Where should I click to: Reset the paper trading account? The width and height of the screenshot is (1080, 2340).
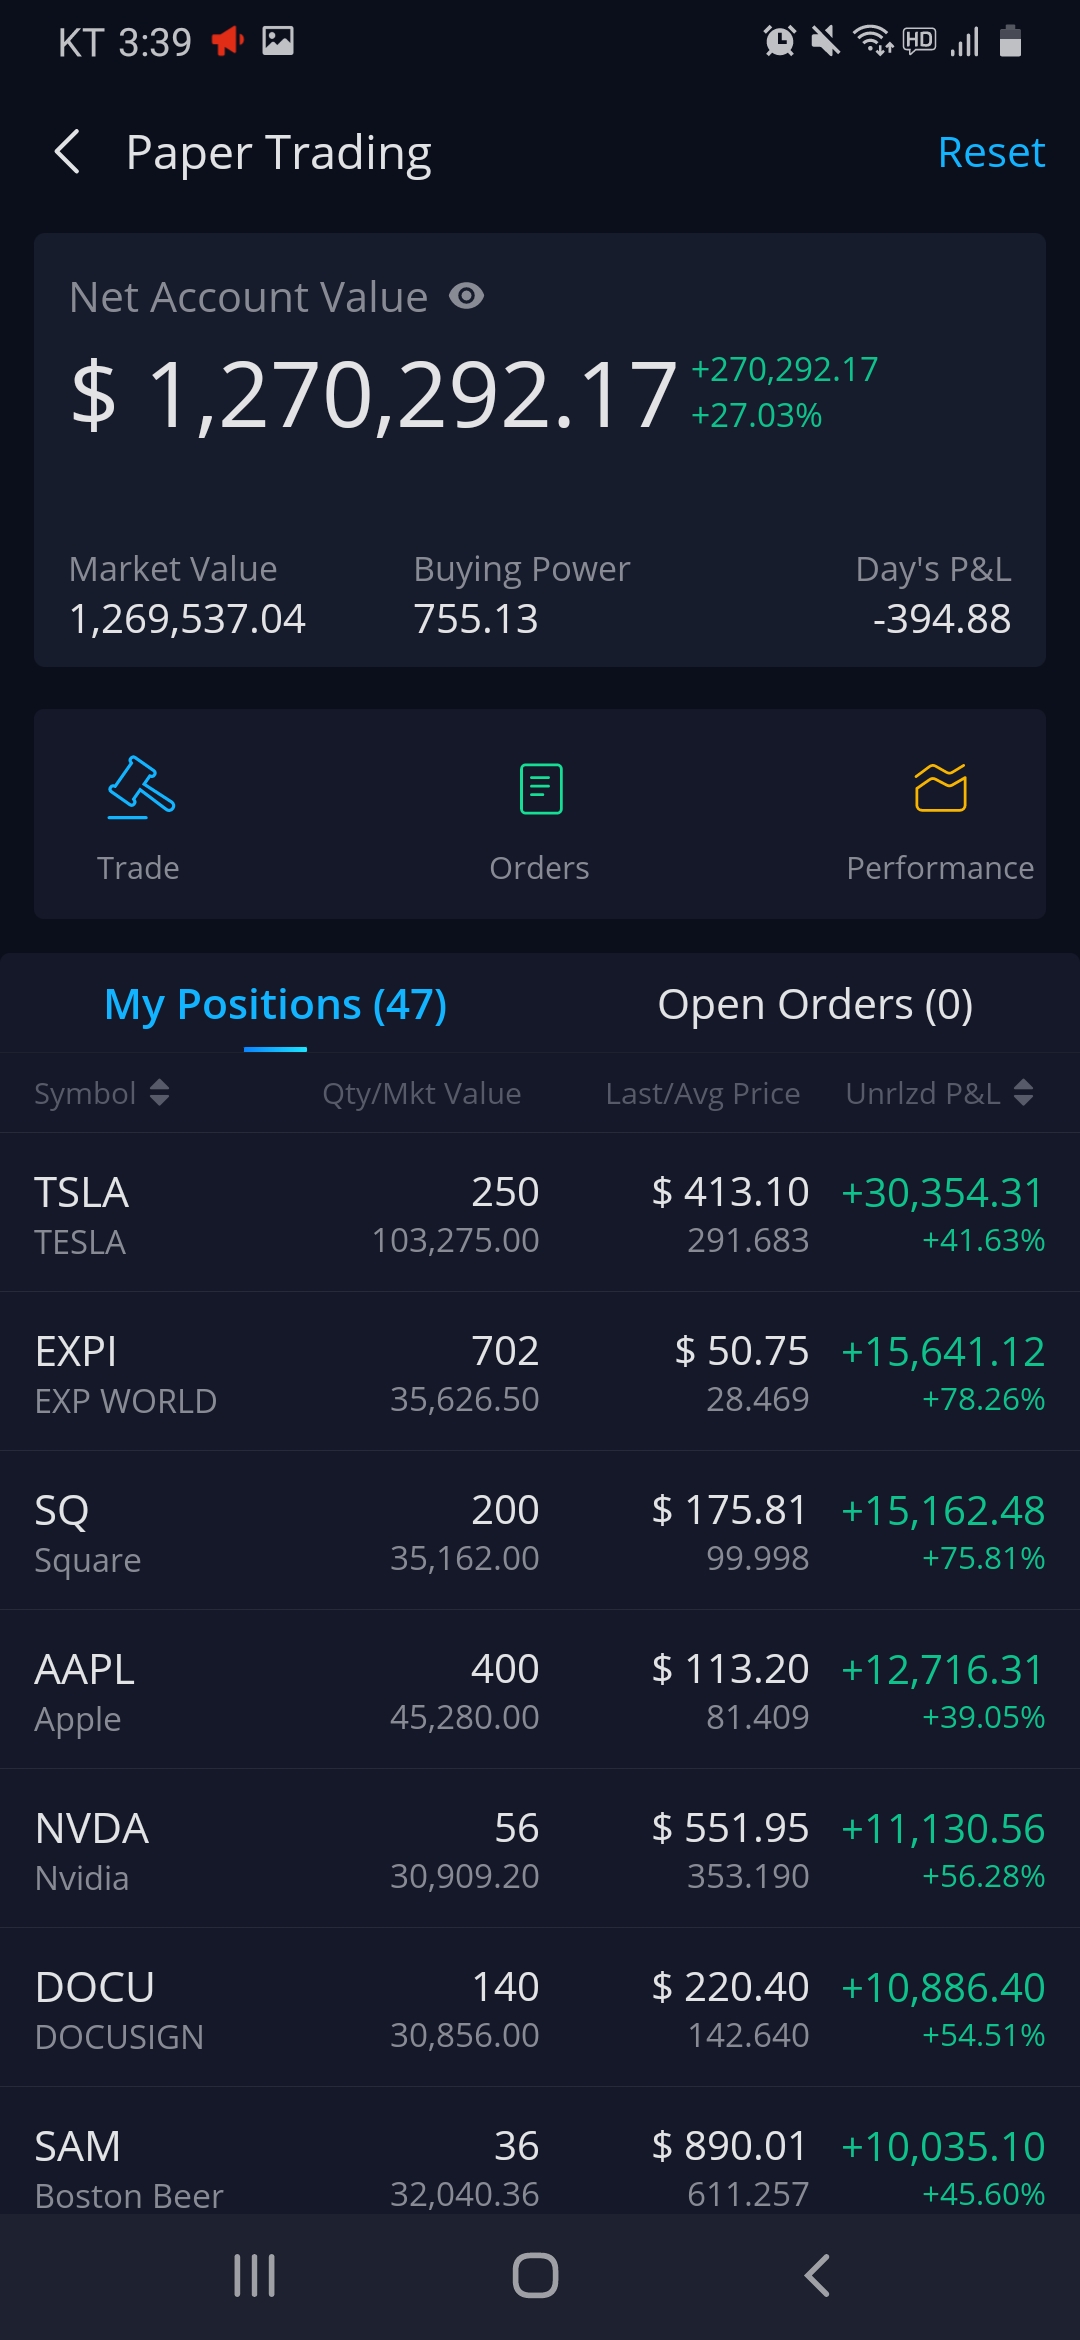(x=990, y=152)
